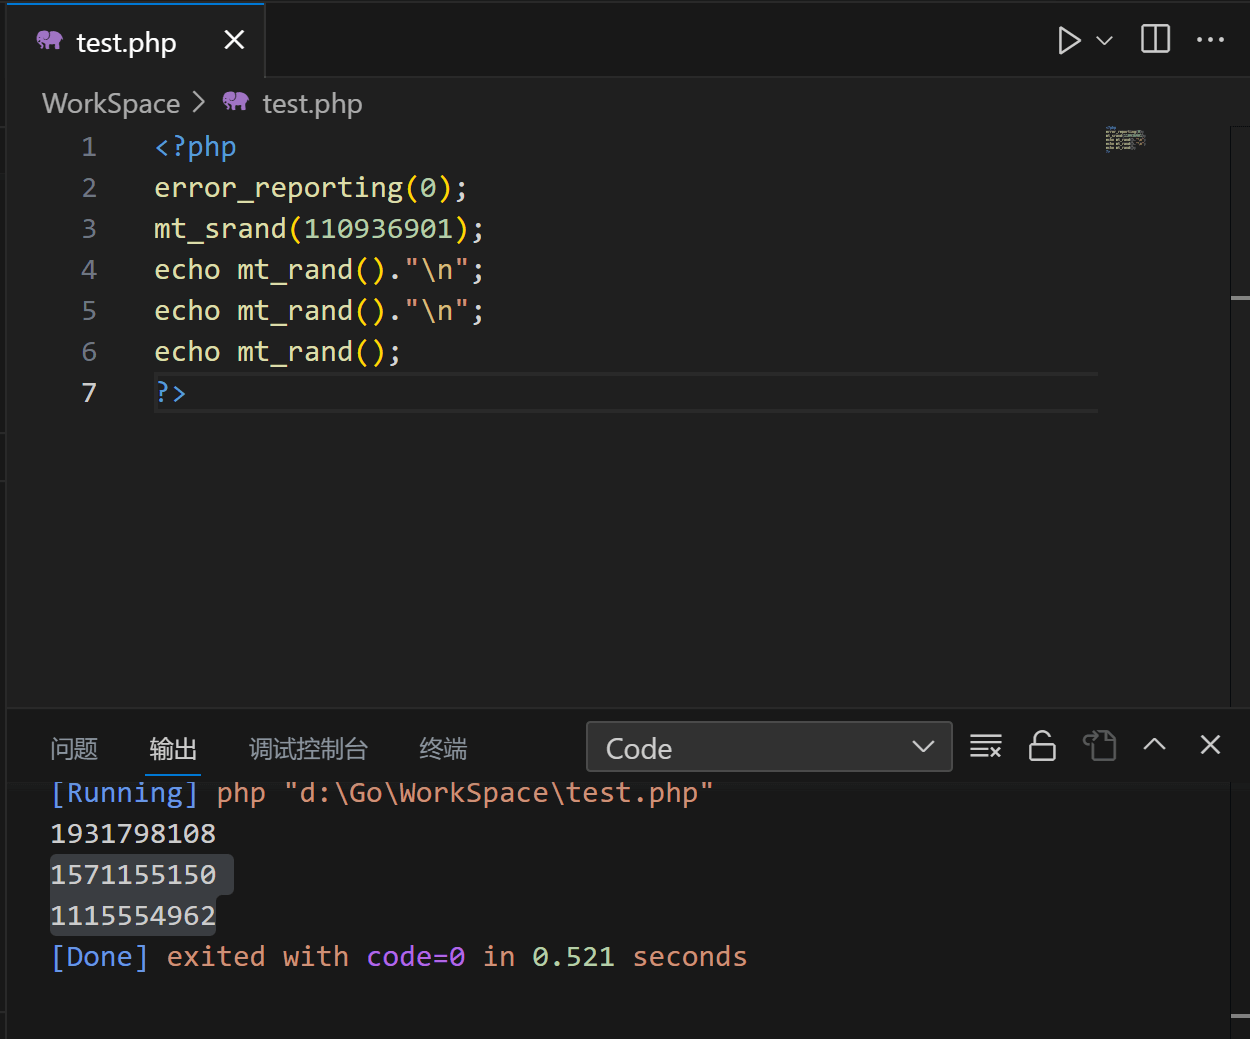Expand the Code output channel dropdown
1250x1039 pixels.
coord(768,748)
